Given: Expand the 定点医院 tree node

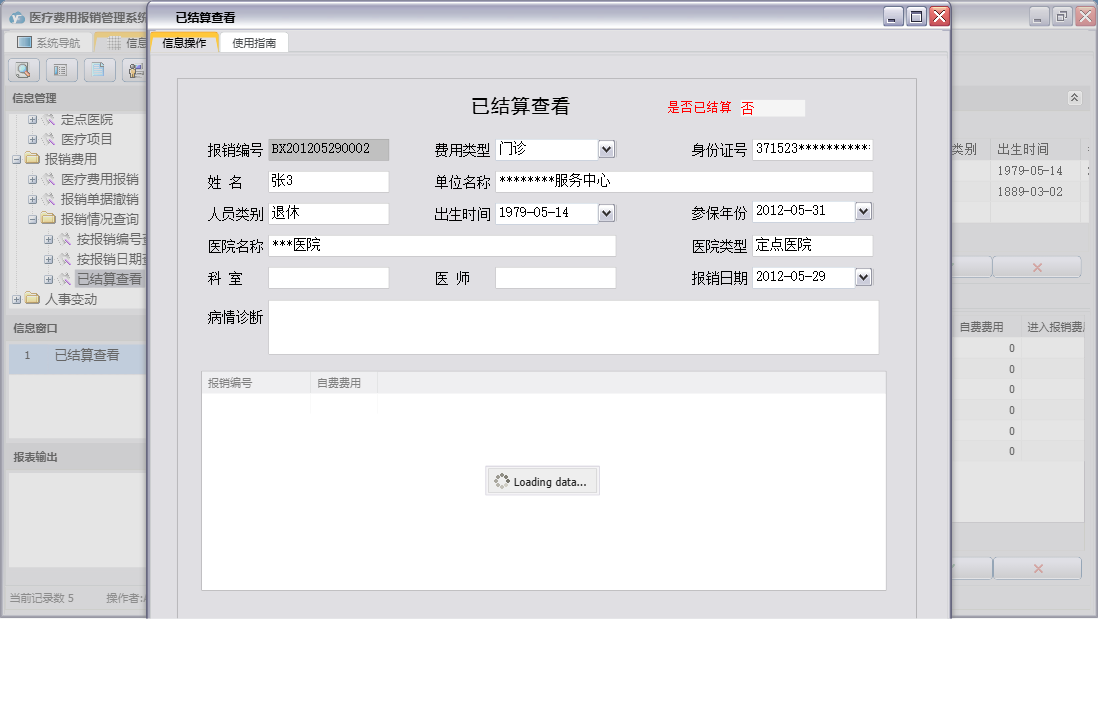Looking at the screenshot, I should pyautogui.click(x=33, y=119).
